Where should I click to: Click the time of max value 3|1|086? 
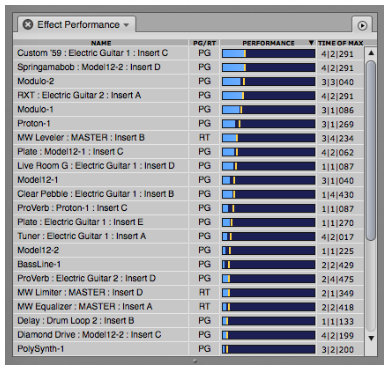pyautogui.click(x=337, y=110)
